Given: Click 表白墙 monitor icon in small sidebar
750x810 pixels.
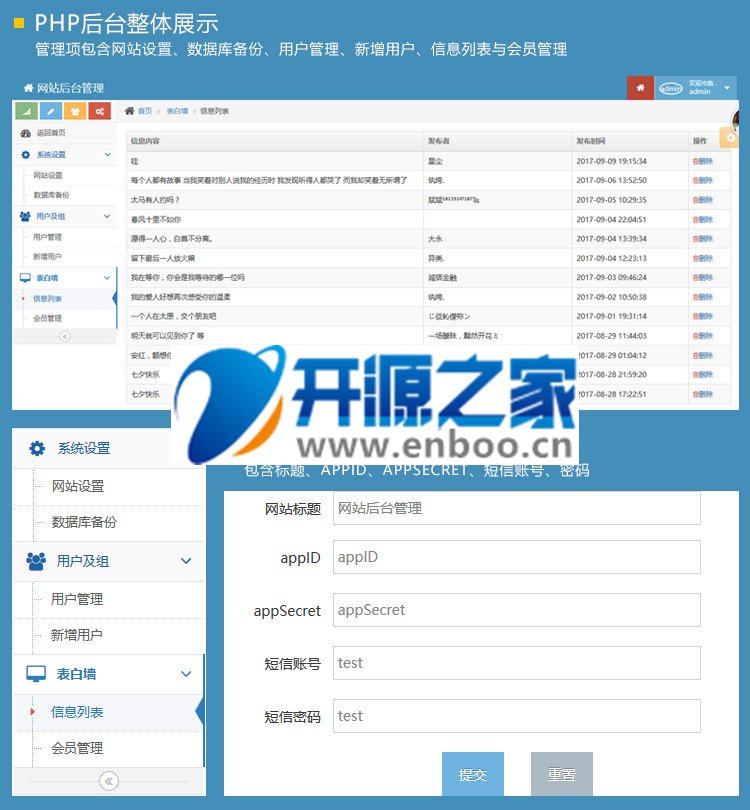Looking at the screenshot, I should (x=25, y=278).
